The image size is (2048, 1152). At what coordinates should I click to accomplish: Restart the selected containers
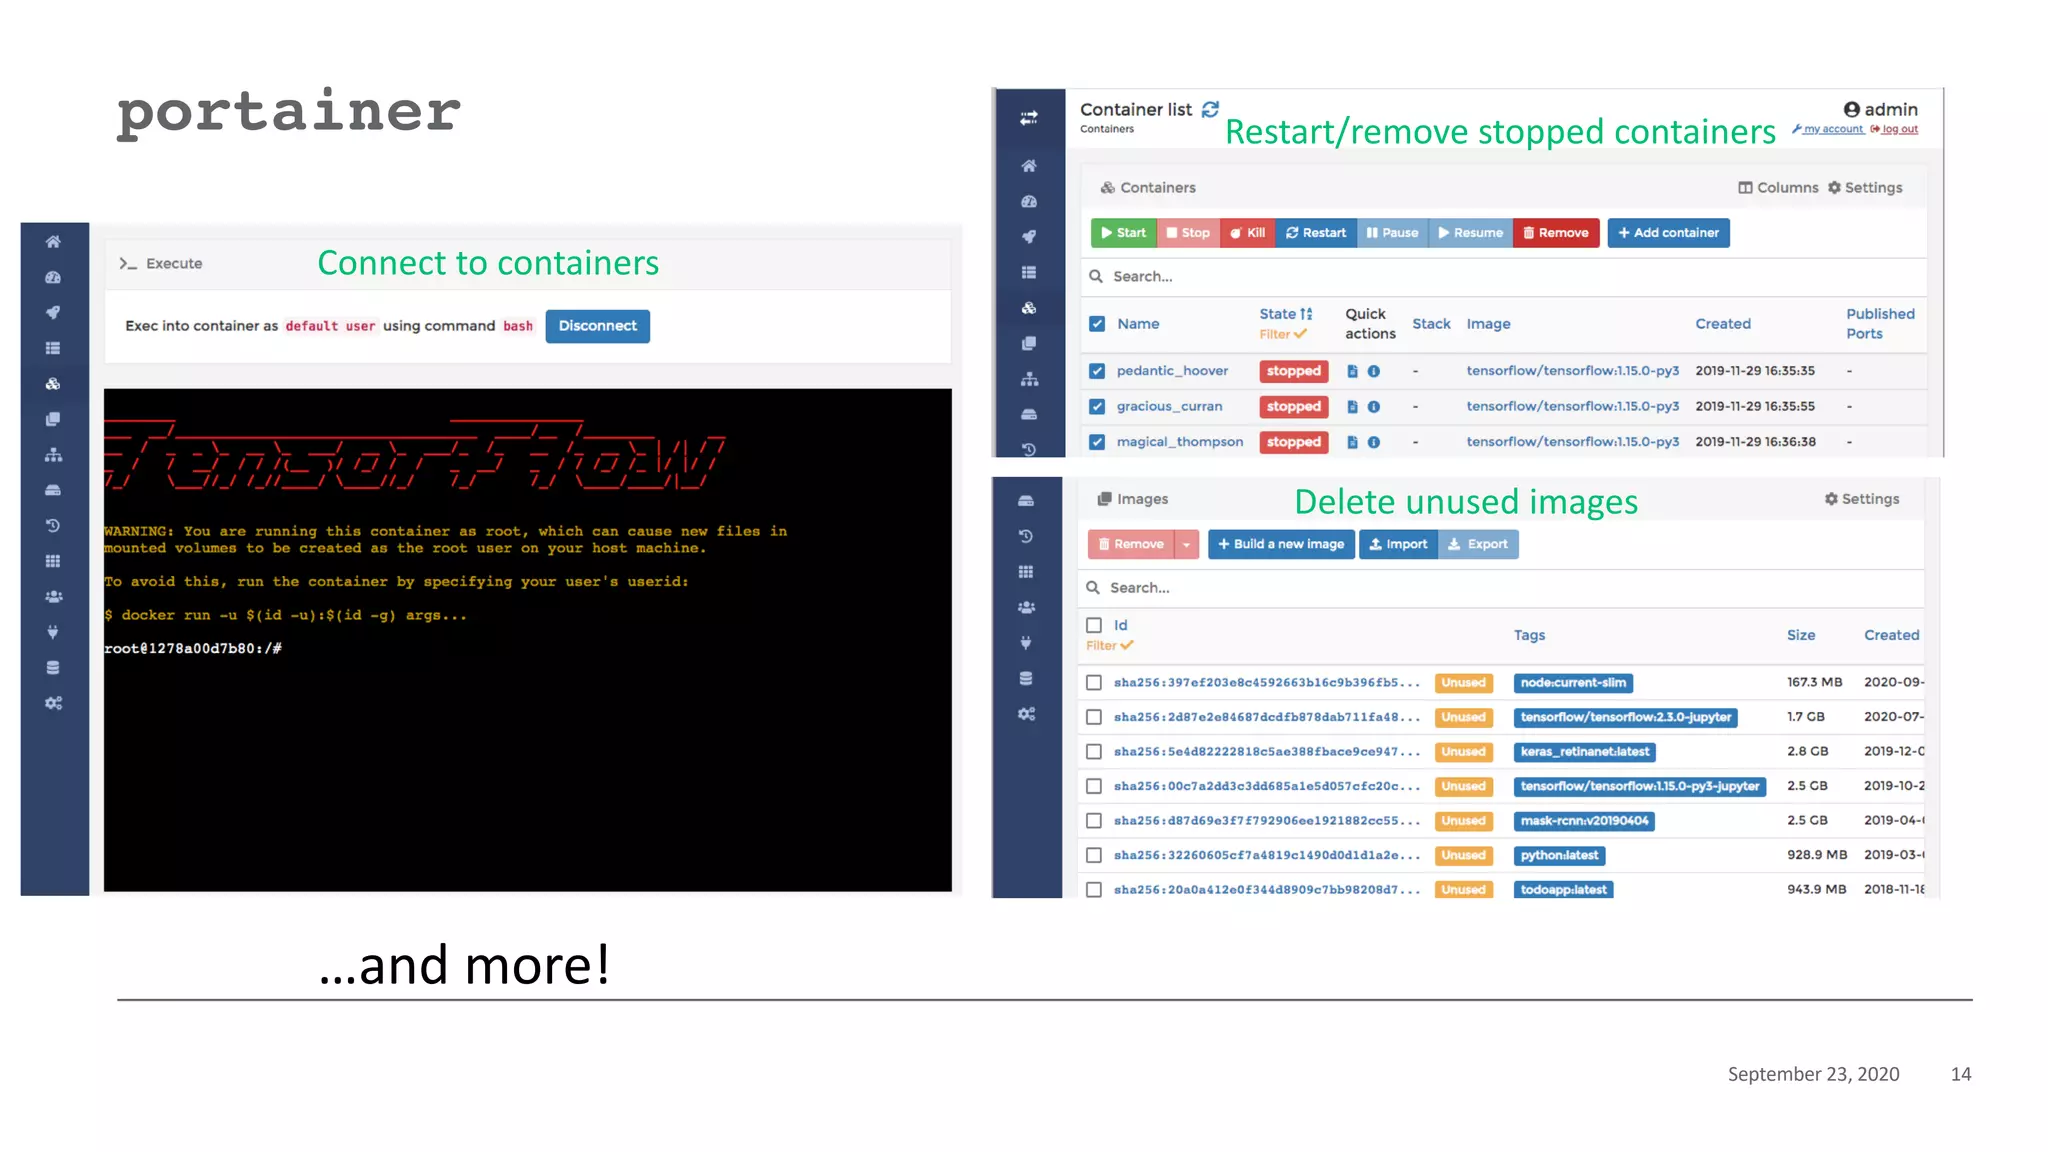tap(1316, 233)
